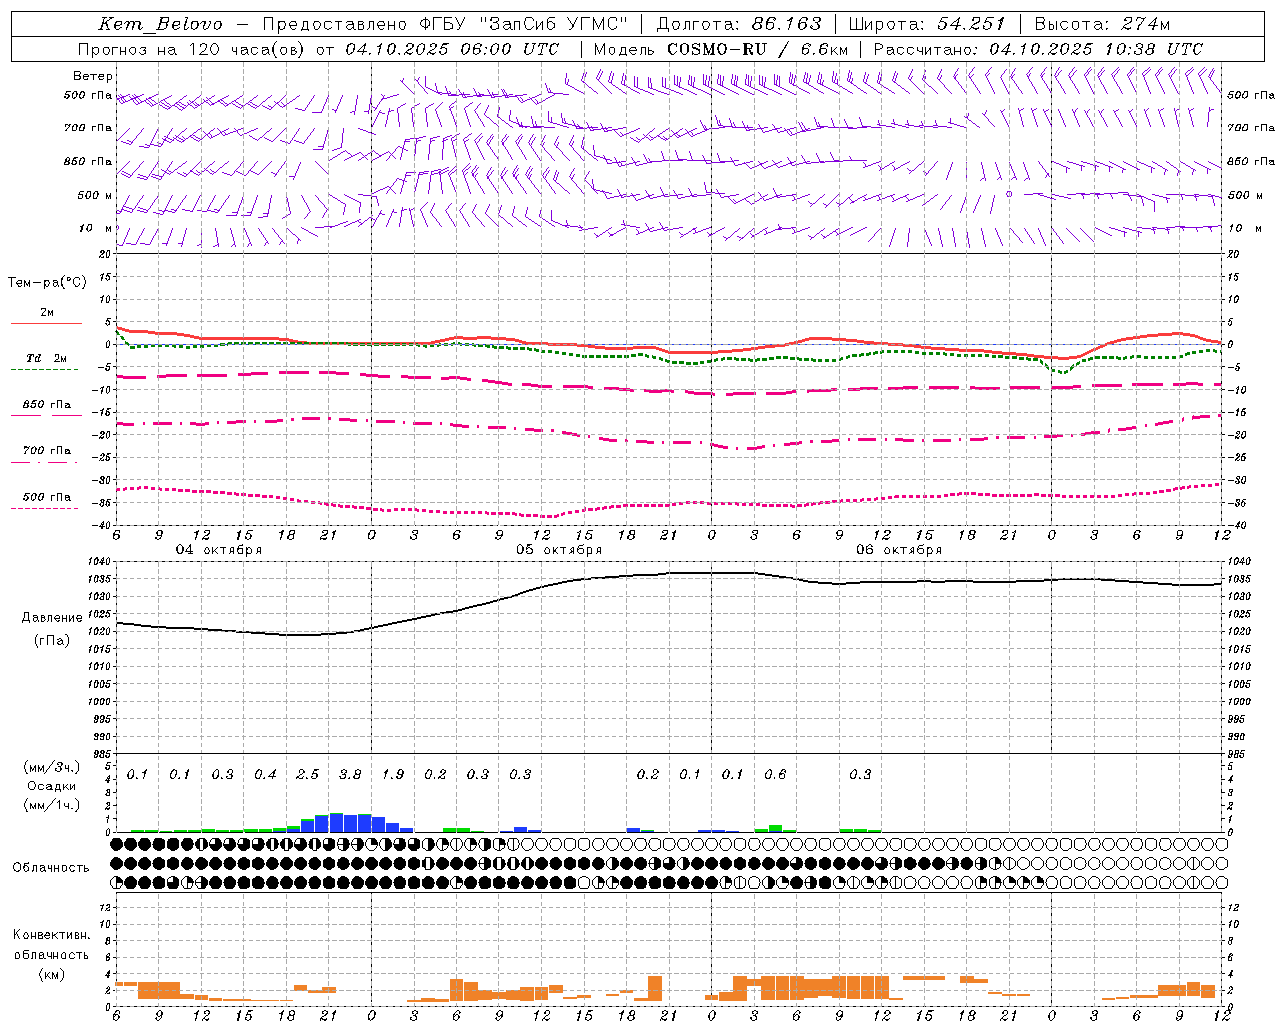The height and width of the screenshot is (1024, 1280).
Task: Click the 700 гПа temperature legend entry
Action: click(45, 454)
